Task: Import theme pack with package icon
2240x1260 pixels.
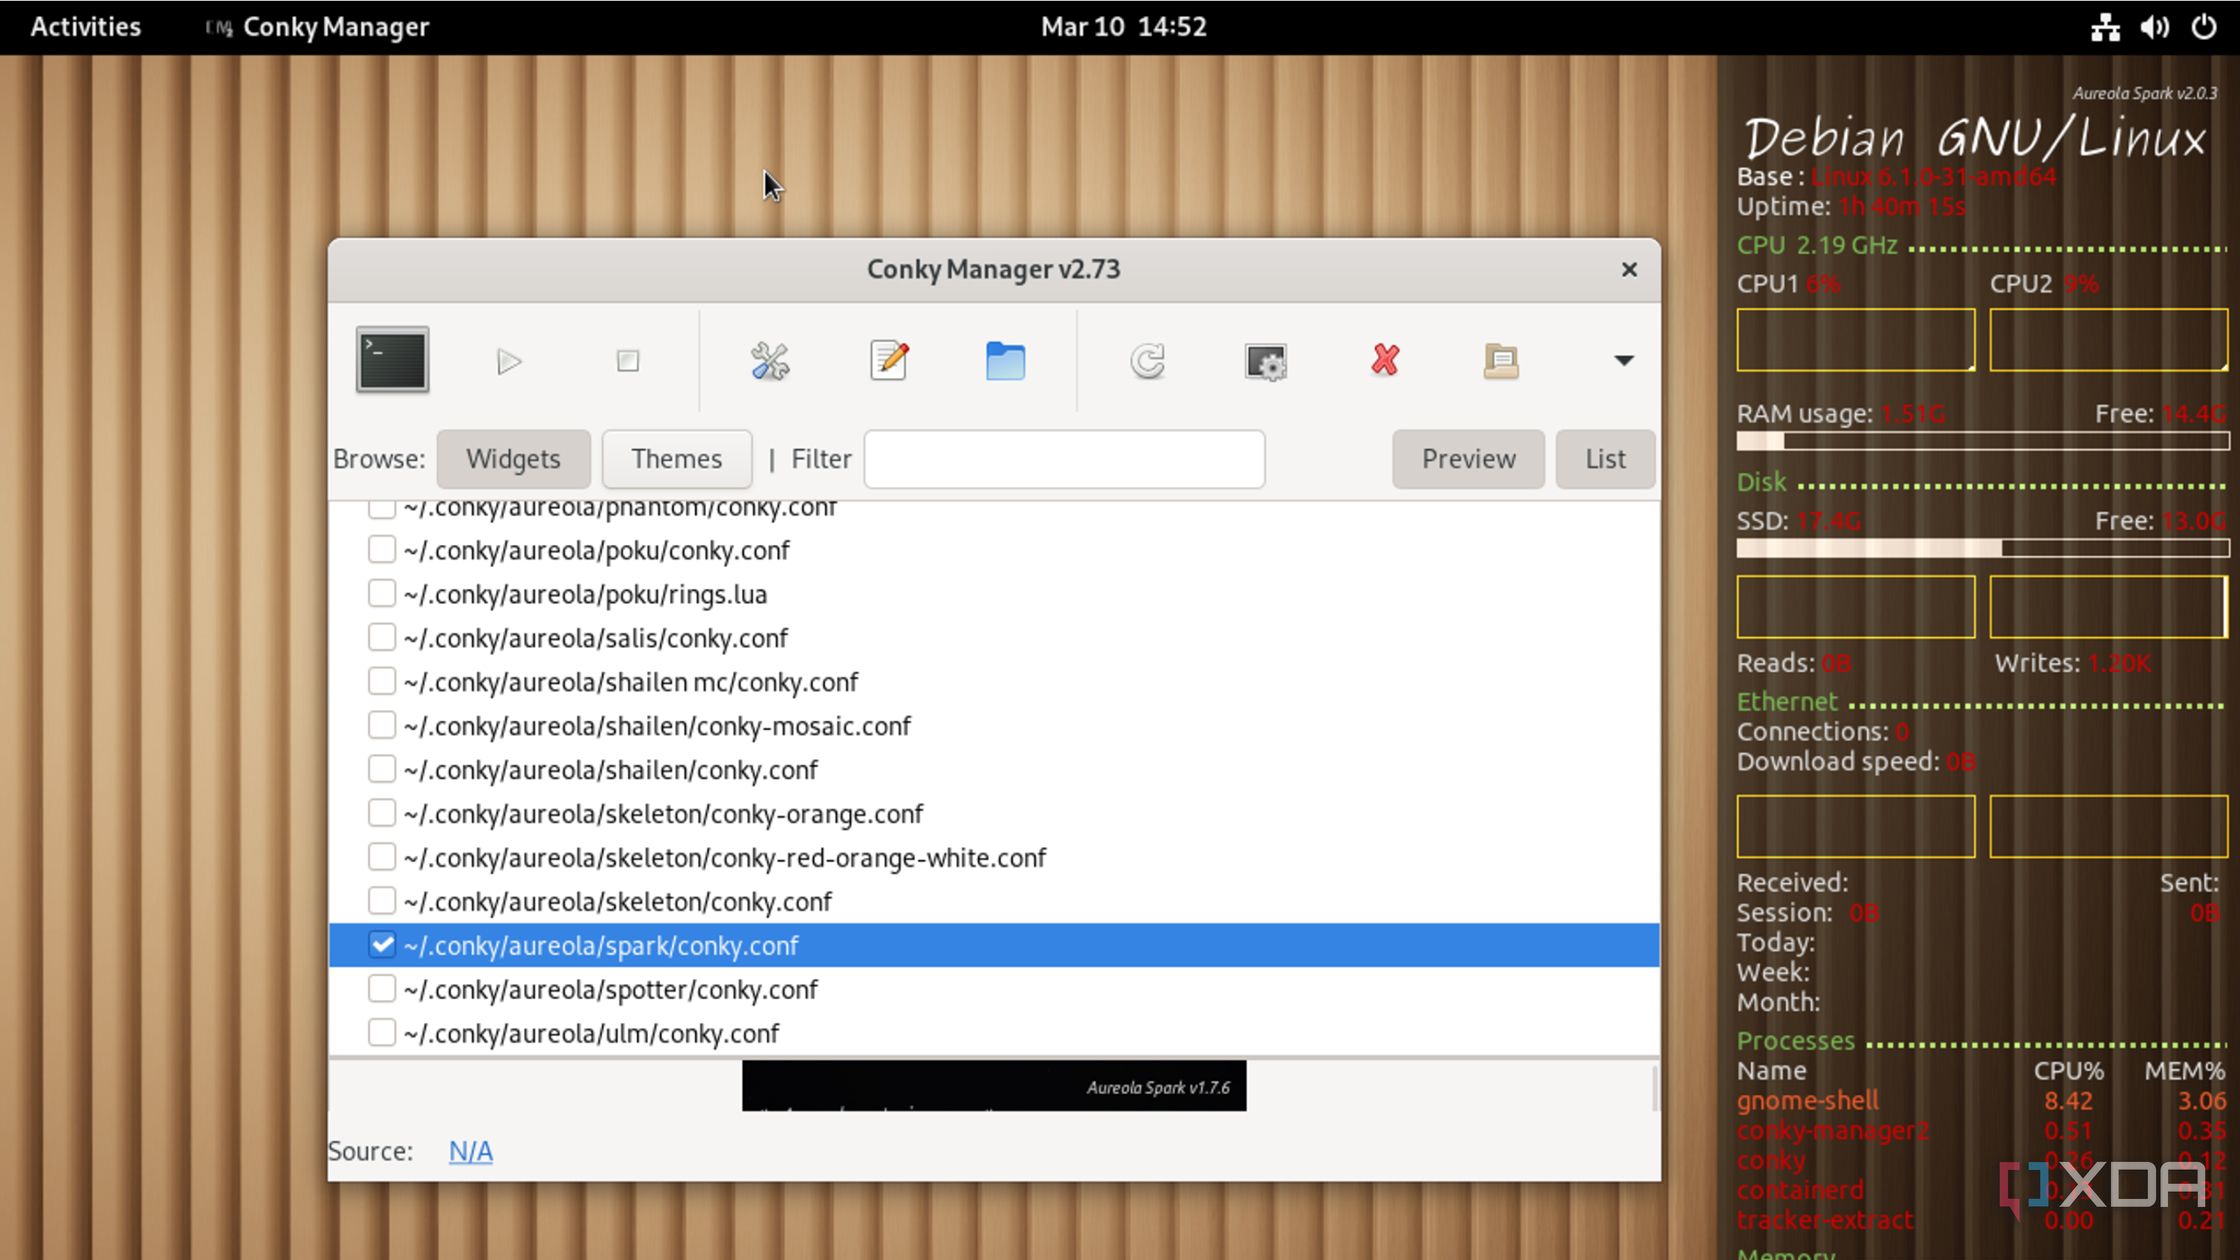Action: [1501, 361]
